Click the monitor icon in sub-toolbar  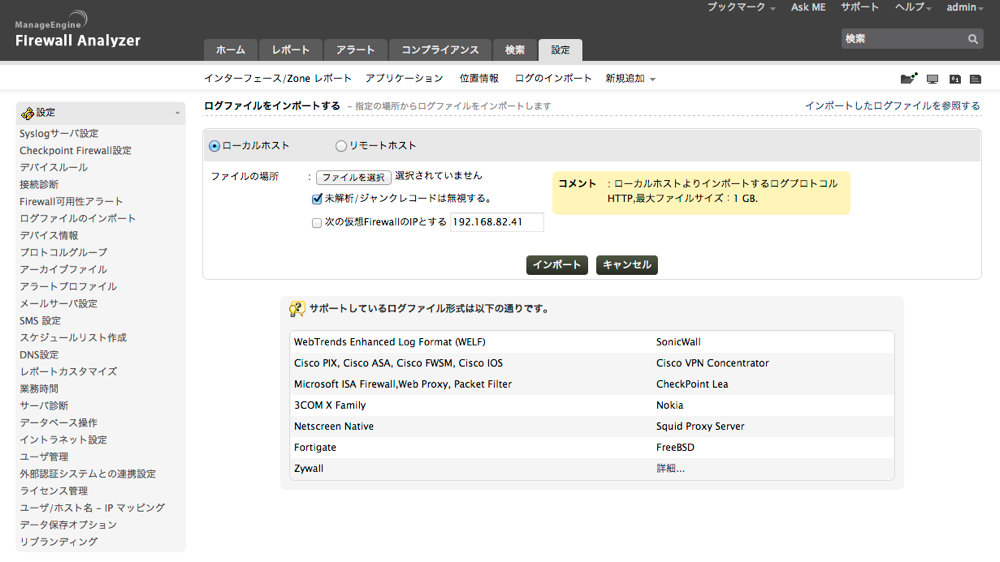pos(932,79)
